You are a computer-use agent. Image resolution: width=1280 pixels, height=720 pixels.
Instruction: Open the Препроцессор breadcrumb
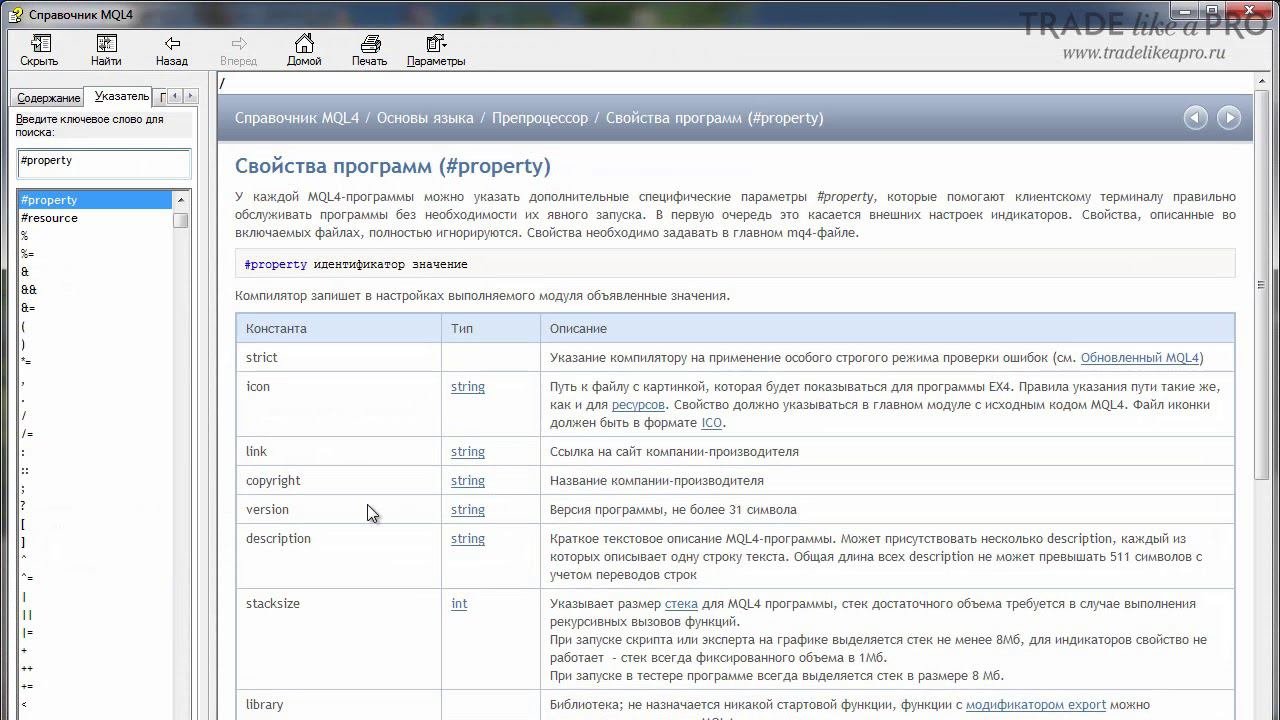coord(540,118)
